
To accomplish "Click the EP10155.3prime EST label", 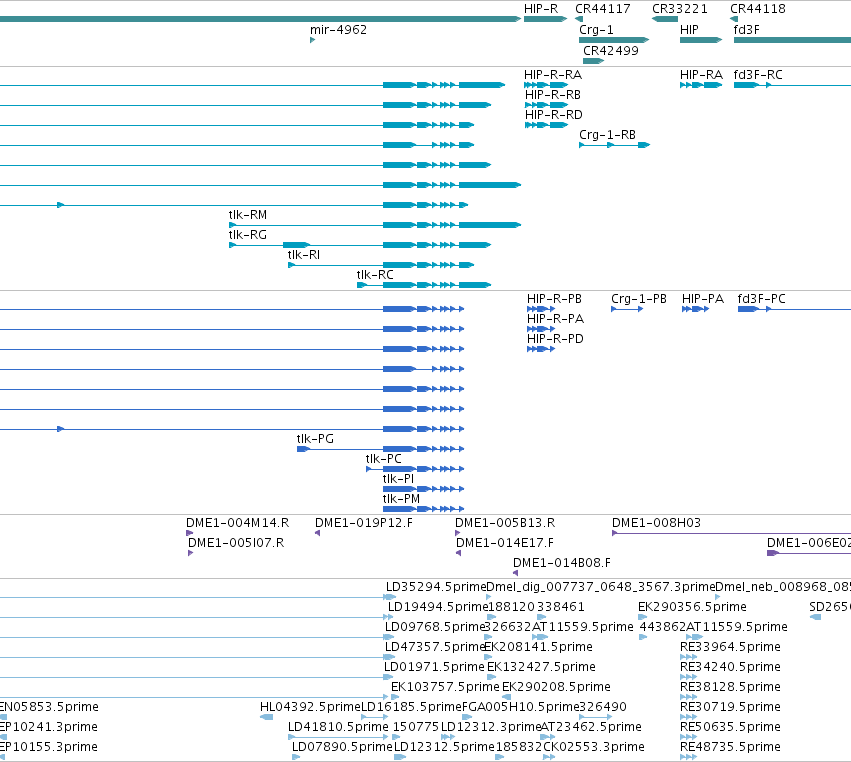I will [x=49, y=747].
